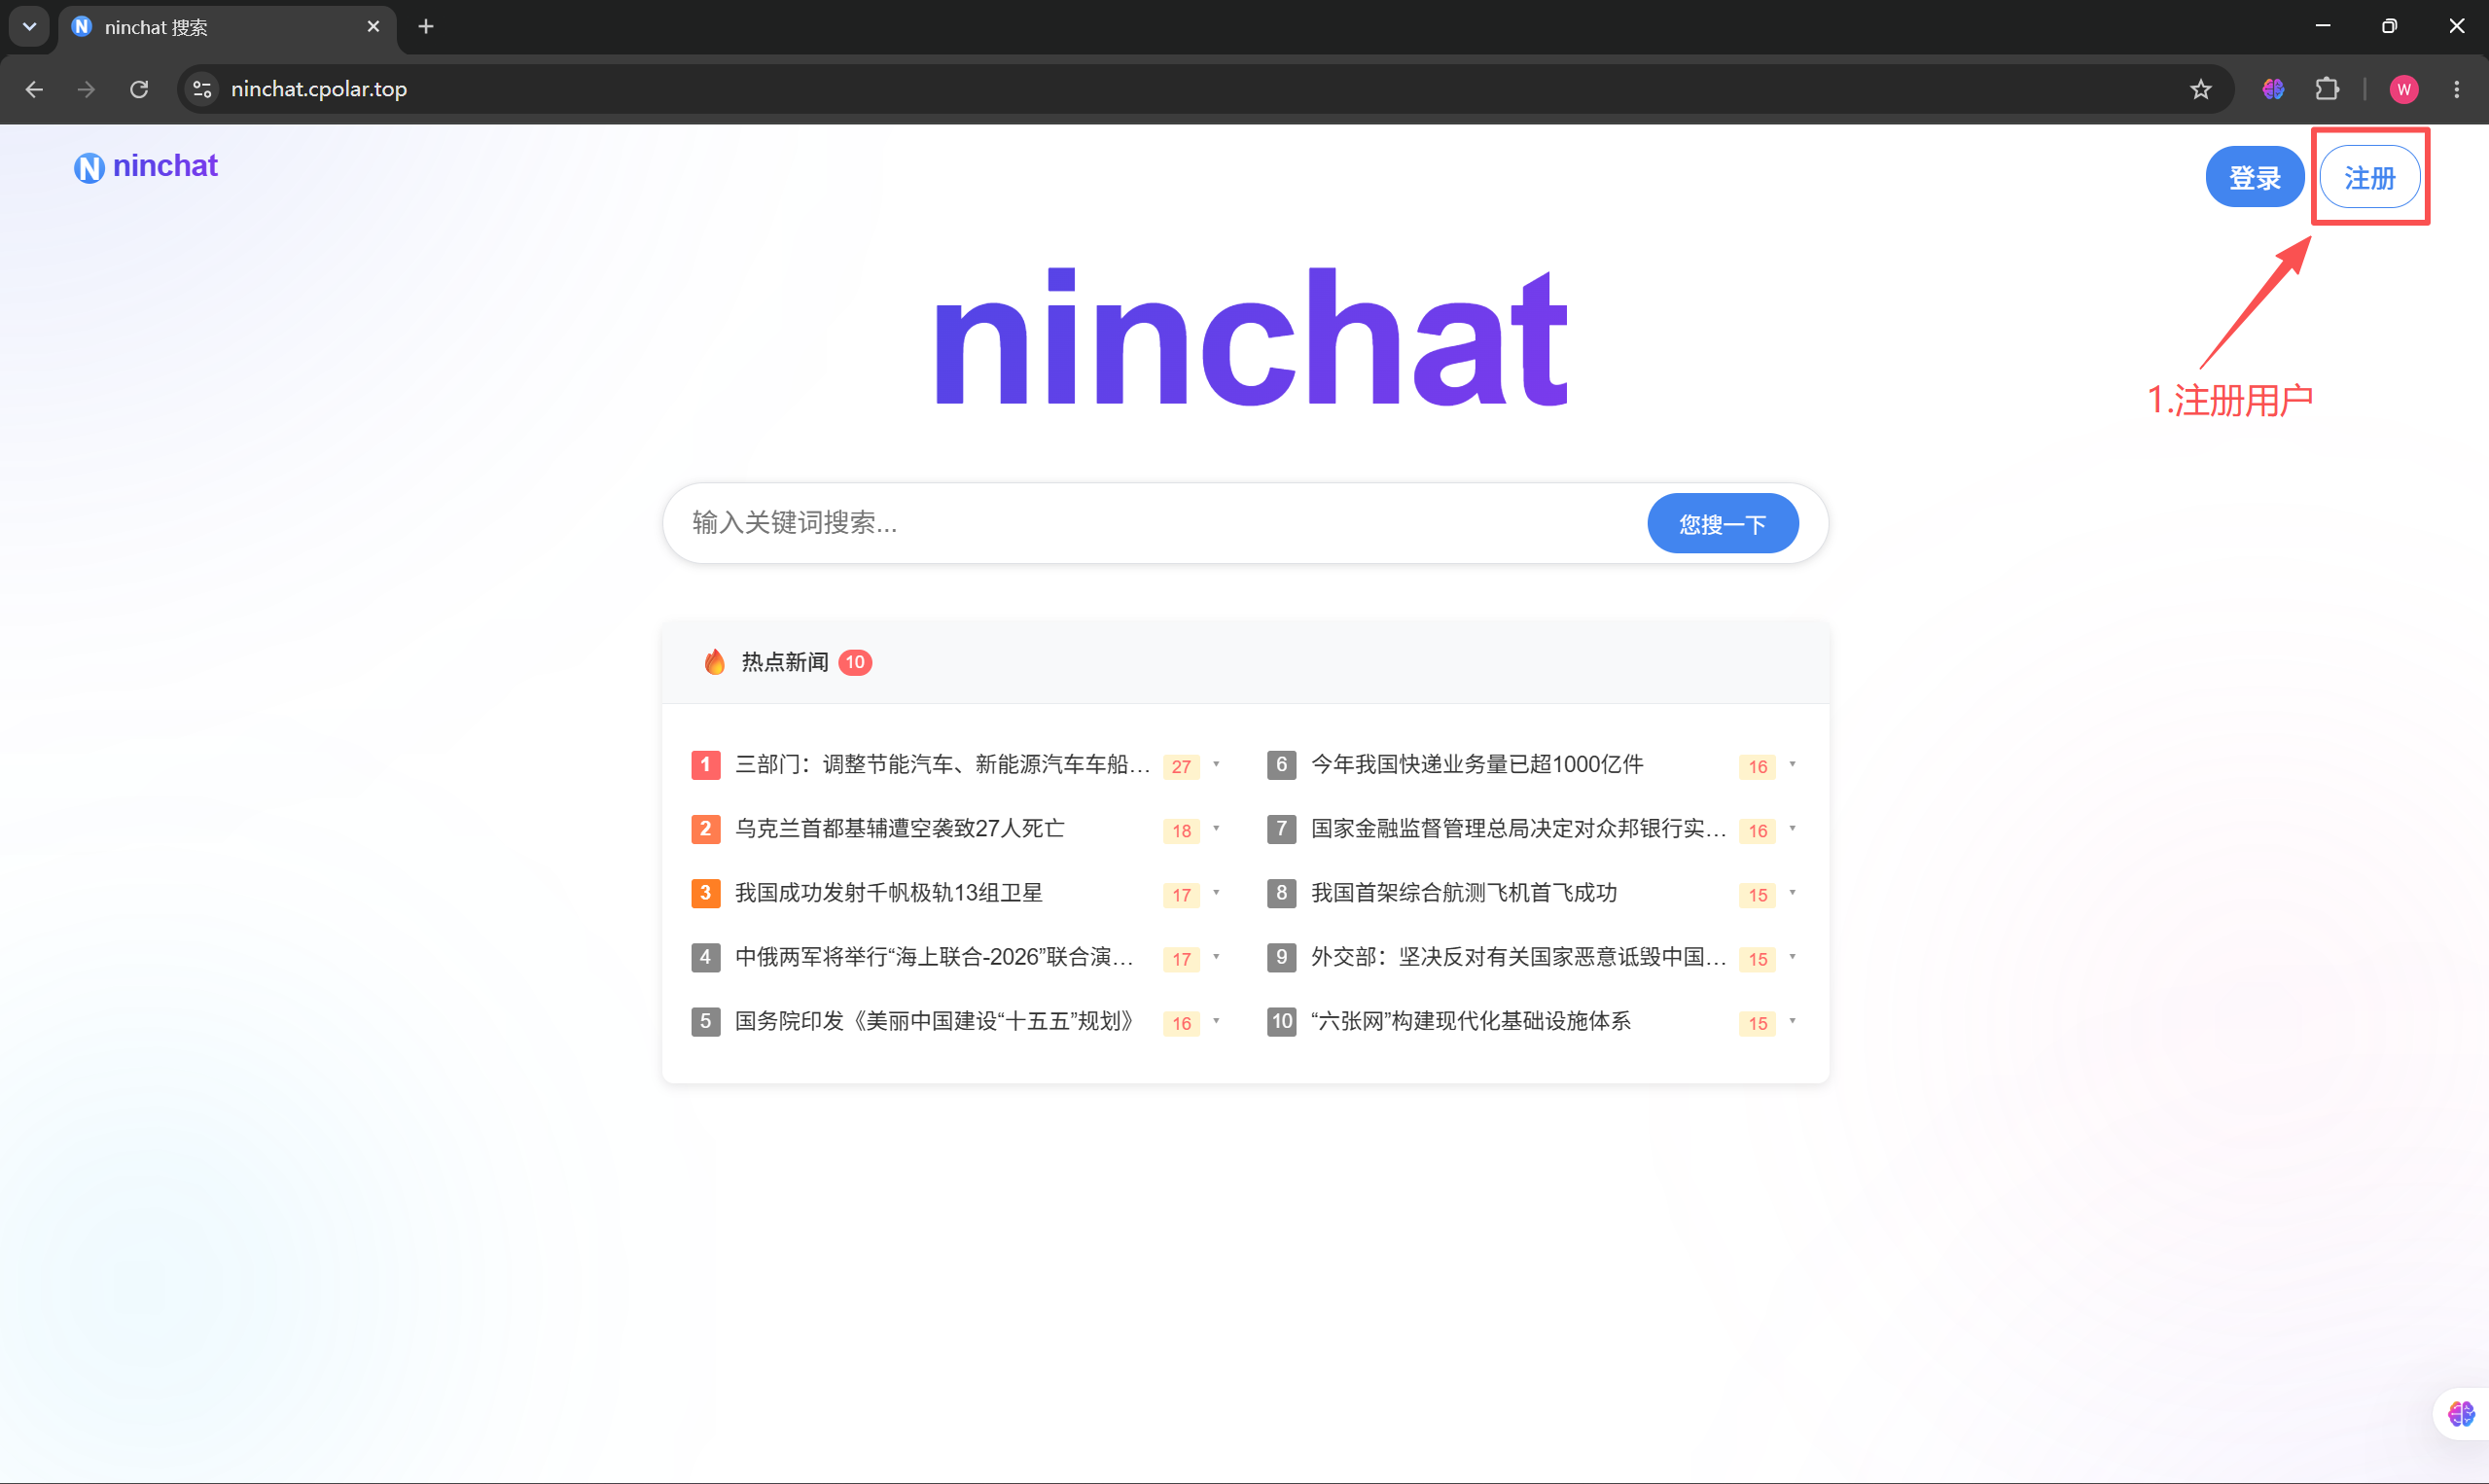Viewport: 2489px width, 1484px height.
Task: Open the tab search dropdown arrow
Action: [x=29, y=27]
